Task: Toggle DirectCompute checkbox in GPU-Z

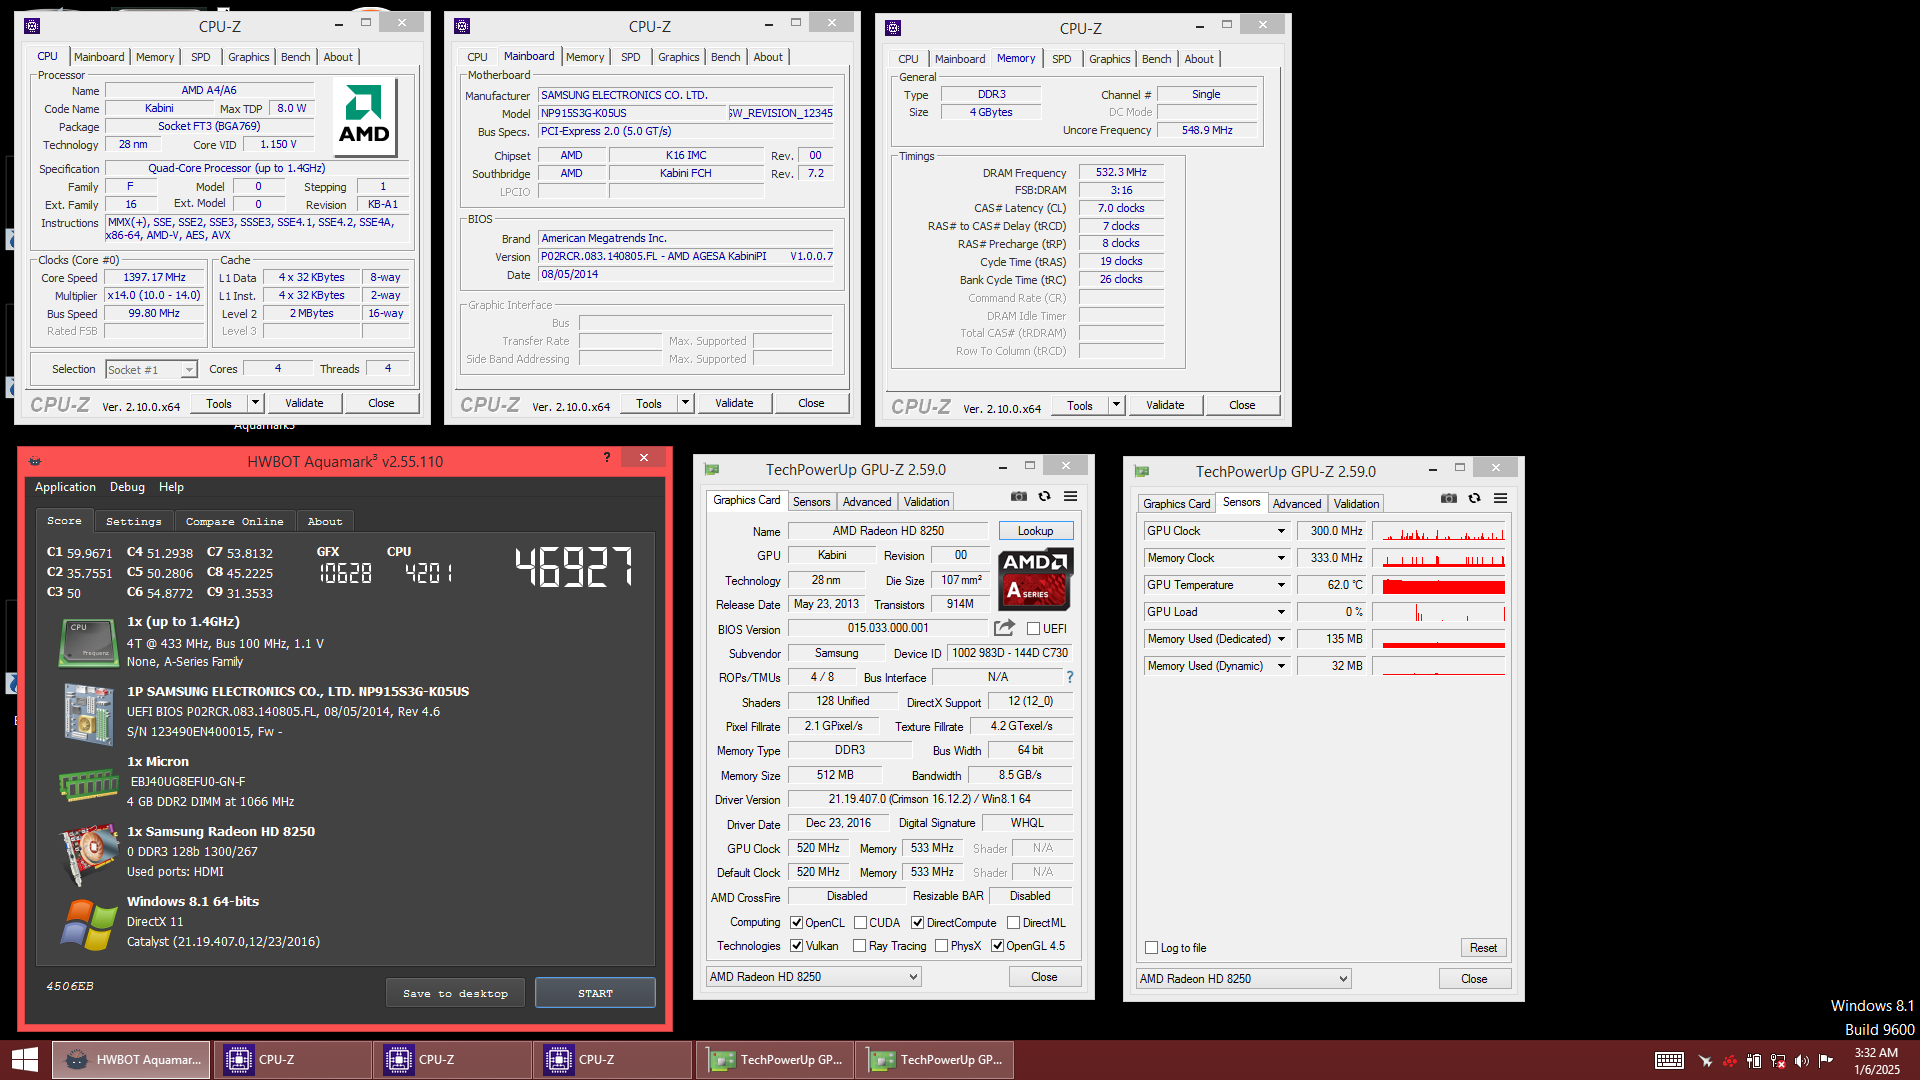Action: tap(917, 923)
